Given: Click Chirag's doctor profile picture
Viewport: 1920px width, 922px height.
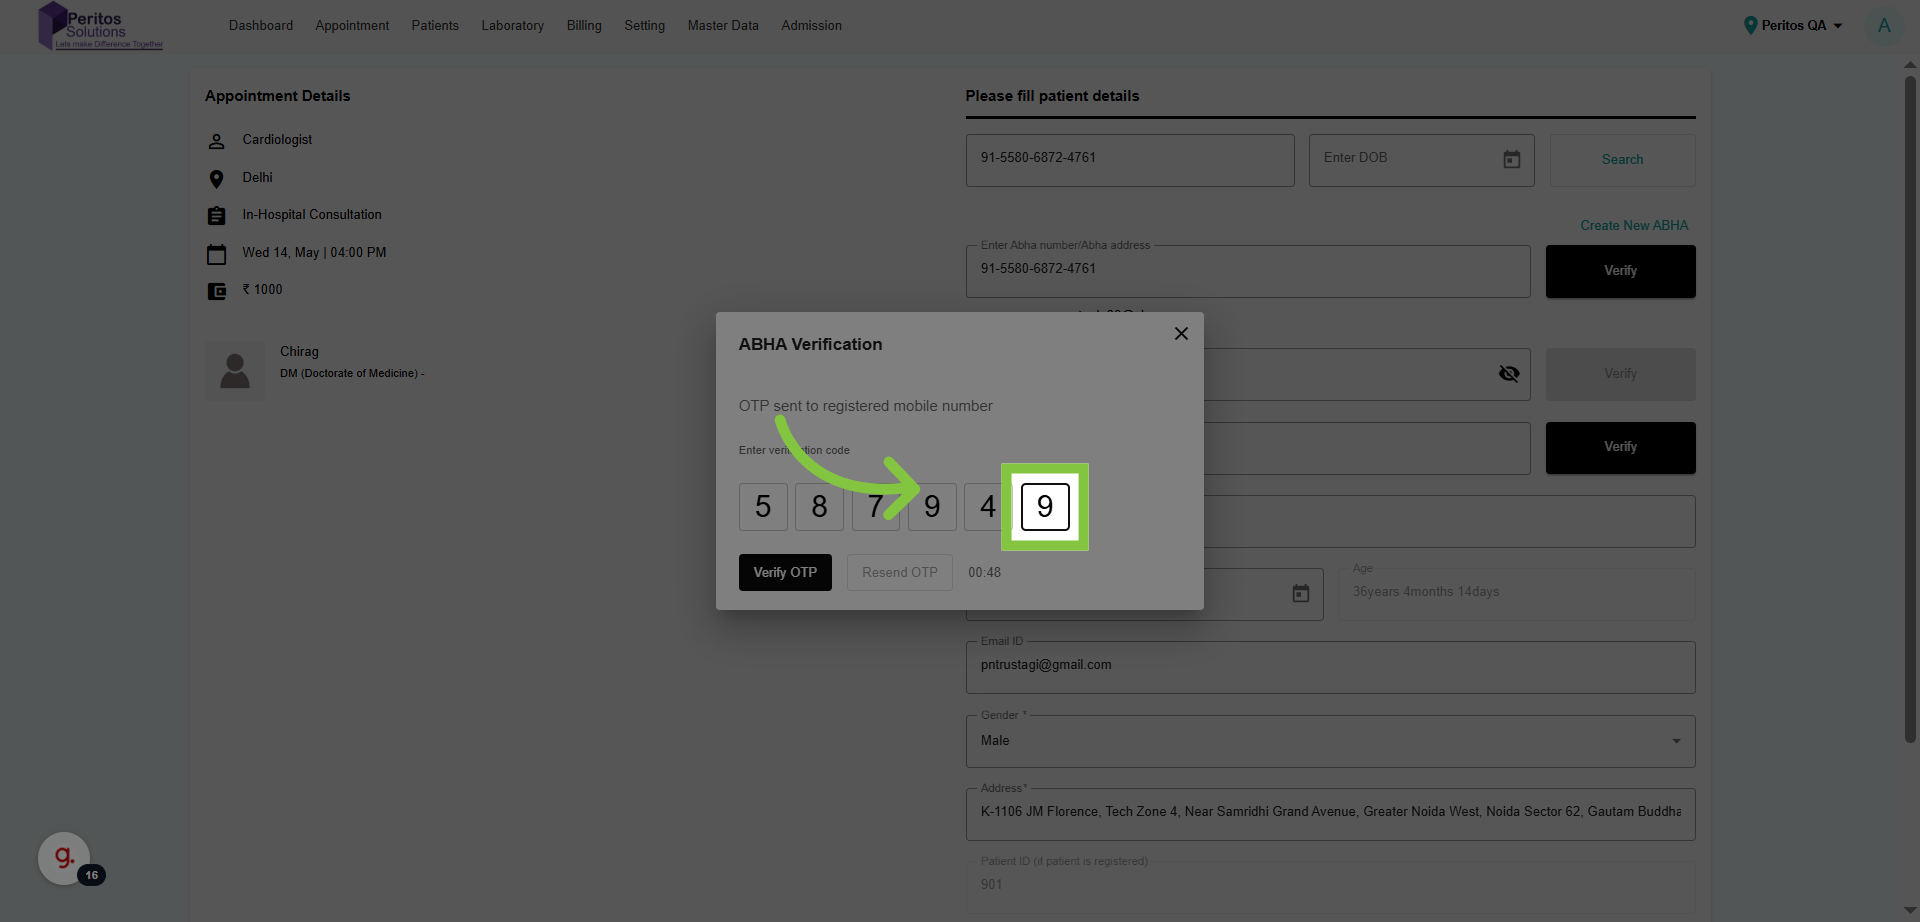Looking at the screenshot, I should point(235,371).
